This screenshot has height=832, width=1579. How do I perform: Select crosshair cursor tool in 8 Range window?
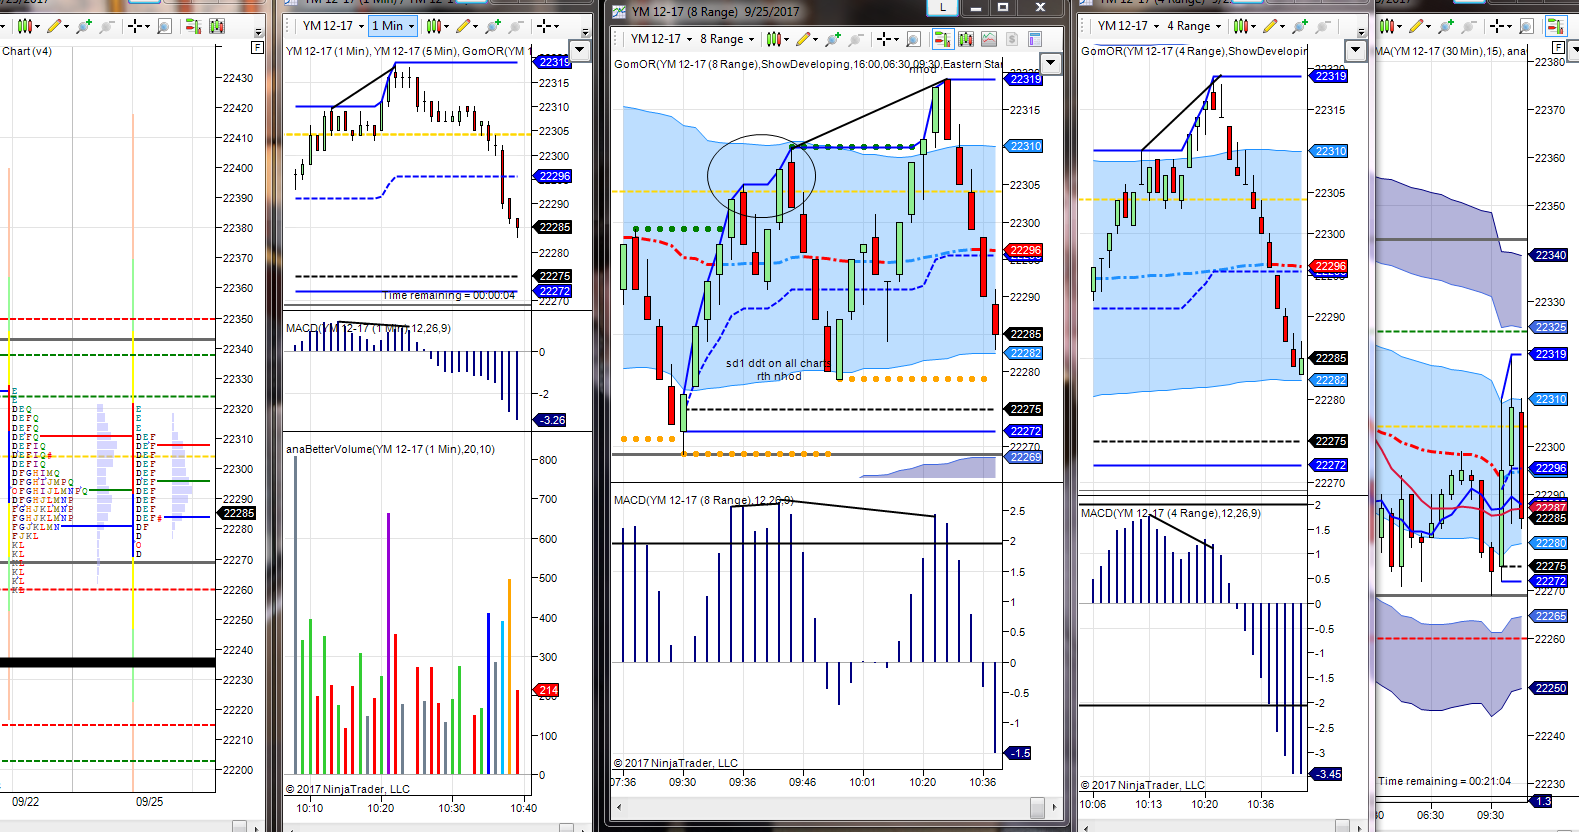(x=887, y=39)
